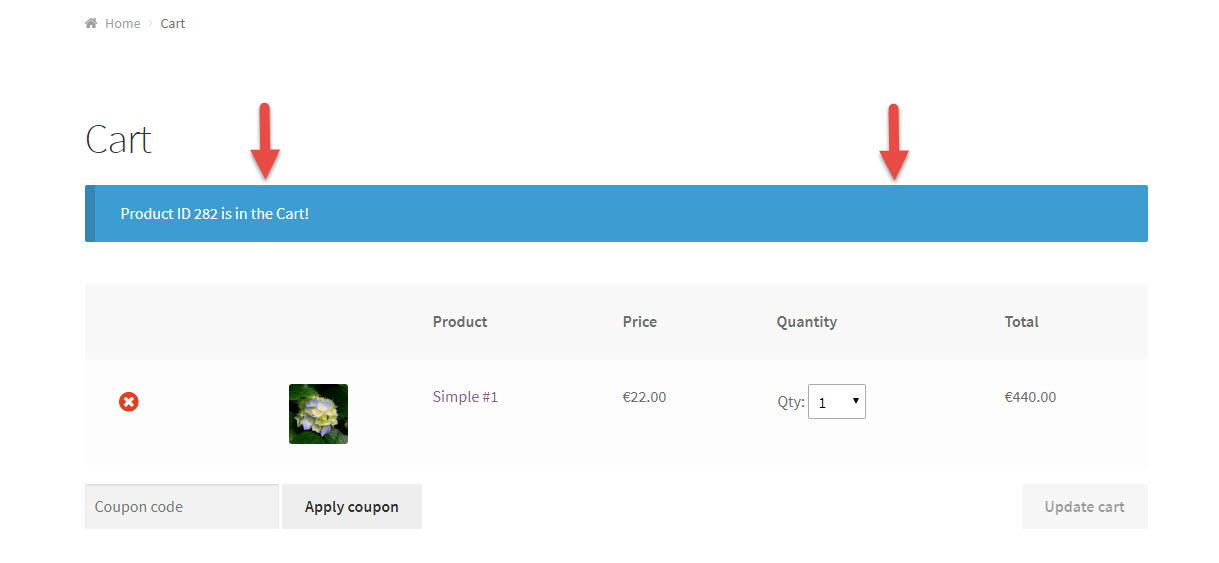The height and width of the screenshot is (563, 1219).
Task: Click the Home breadcrumb link
Action: 122,23
